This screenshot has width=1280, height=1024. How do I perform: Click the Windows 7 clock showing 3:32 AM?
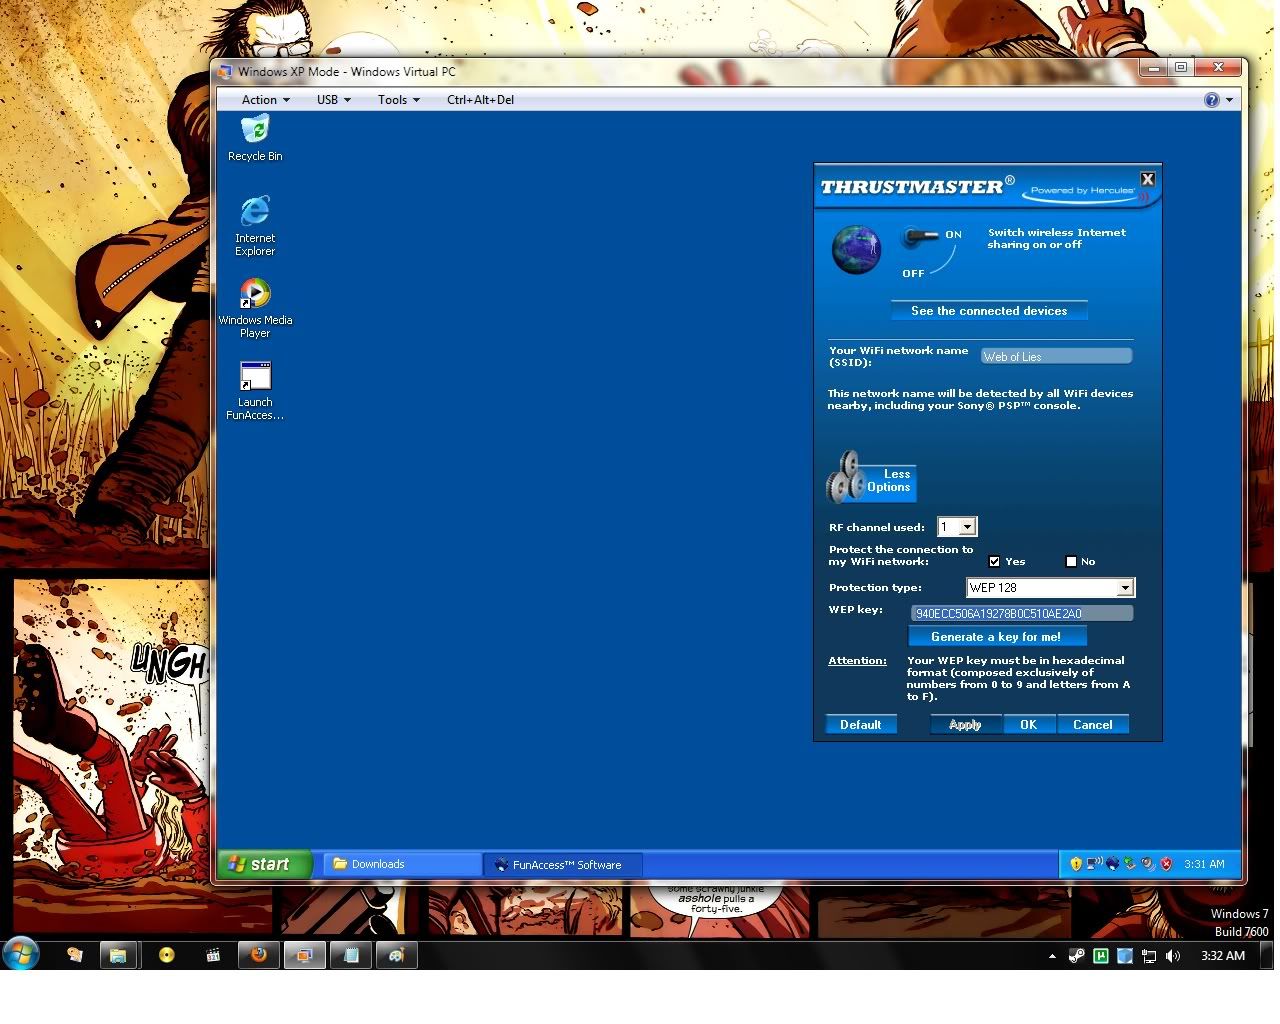(x=1223, y=956)
